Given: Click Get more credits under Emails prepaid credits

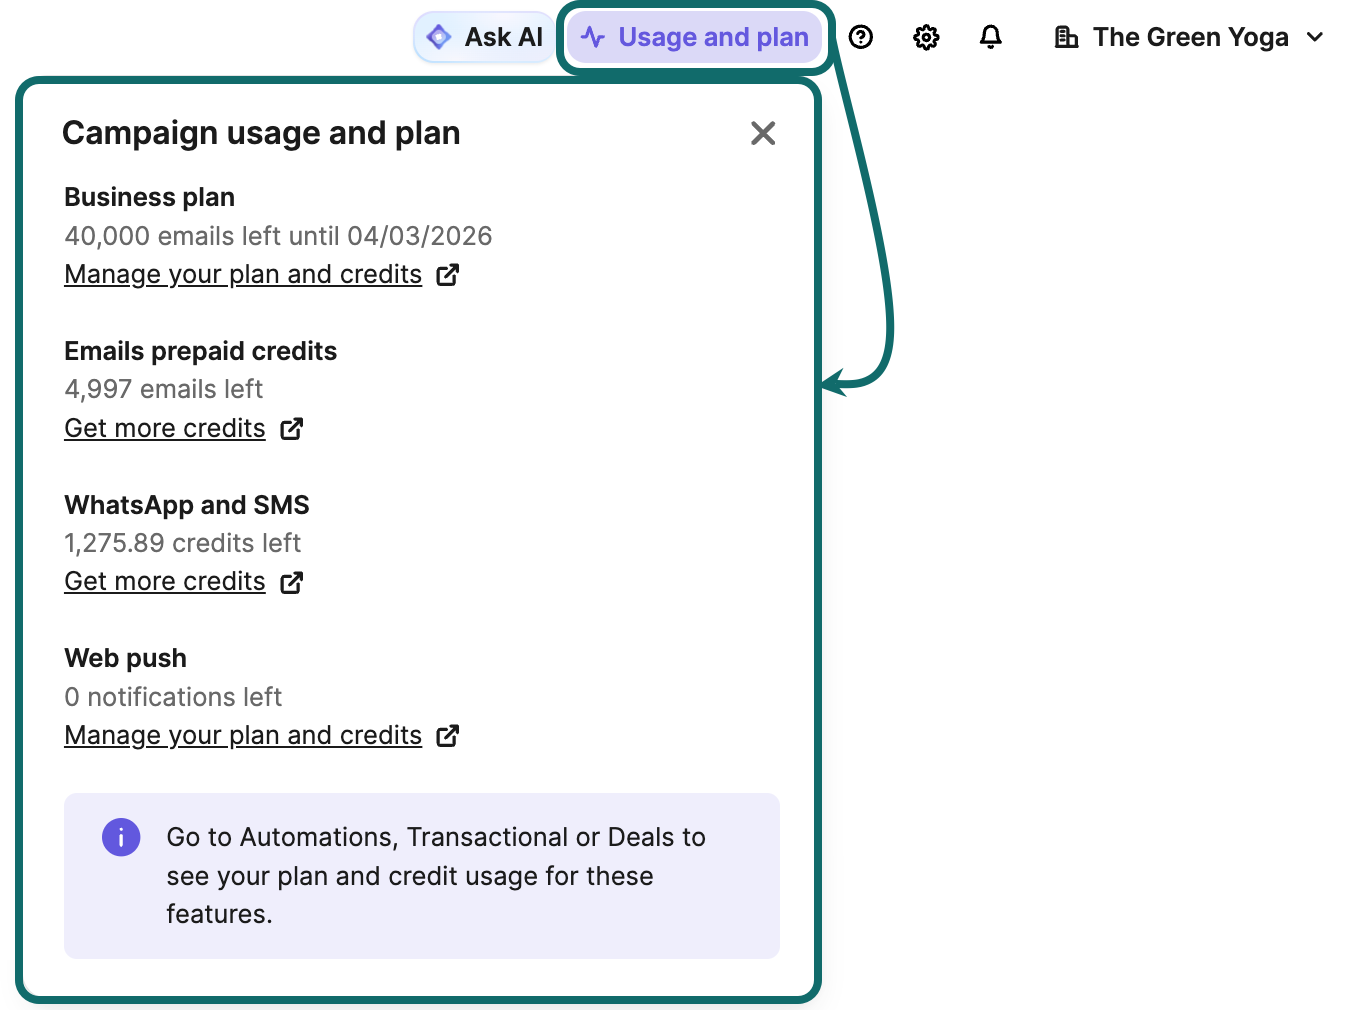Looking at the screenshot, I should click(x=164, y=428).
